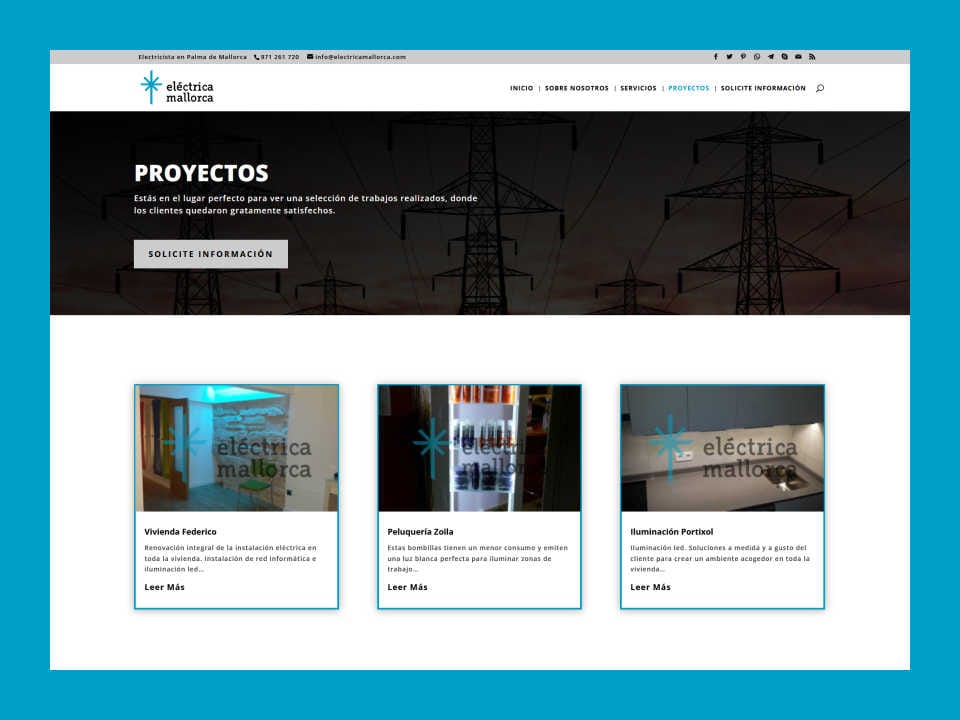The image size is (960, 720).
Task: Open the Twitter social icon
Action: point(729,57)
